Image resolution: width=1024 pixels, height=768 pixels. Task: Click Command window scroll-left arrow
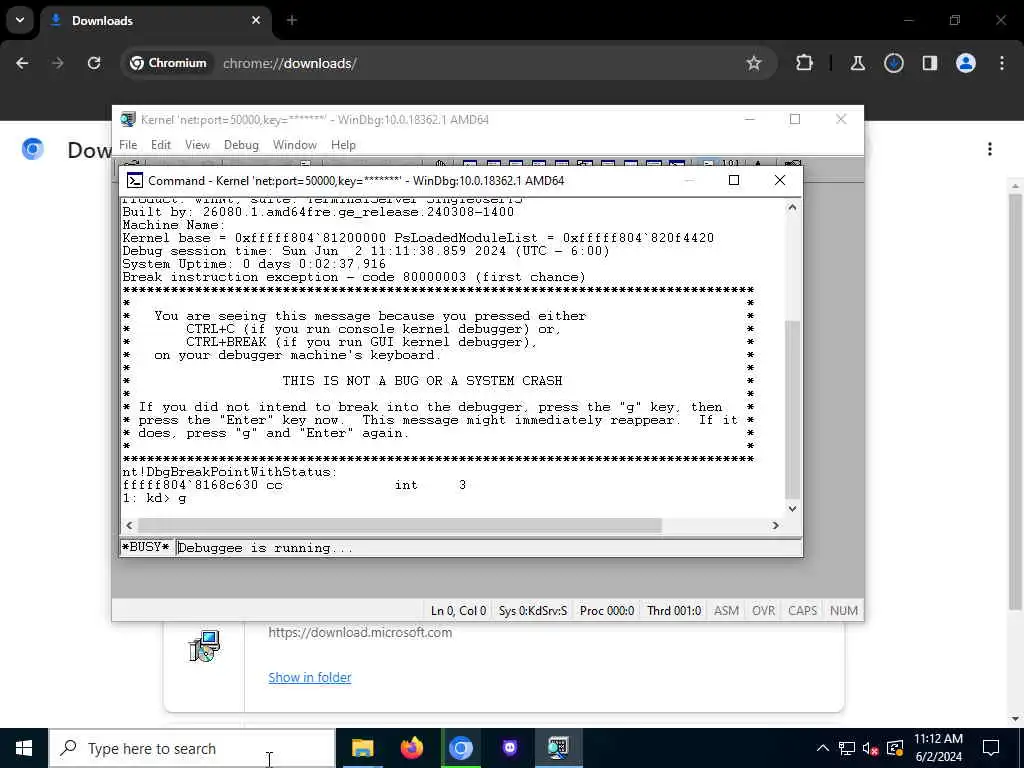click(x=129, y=525)
